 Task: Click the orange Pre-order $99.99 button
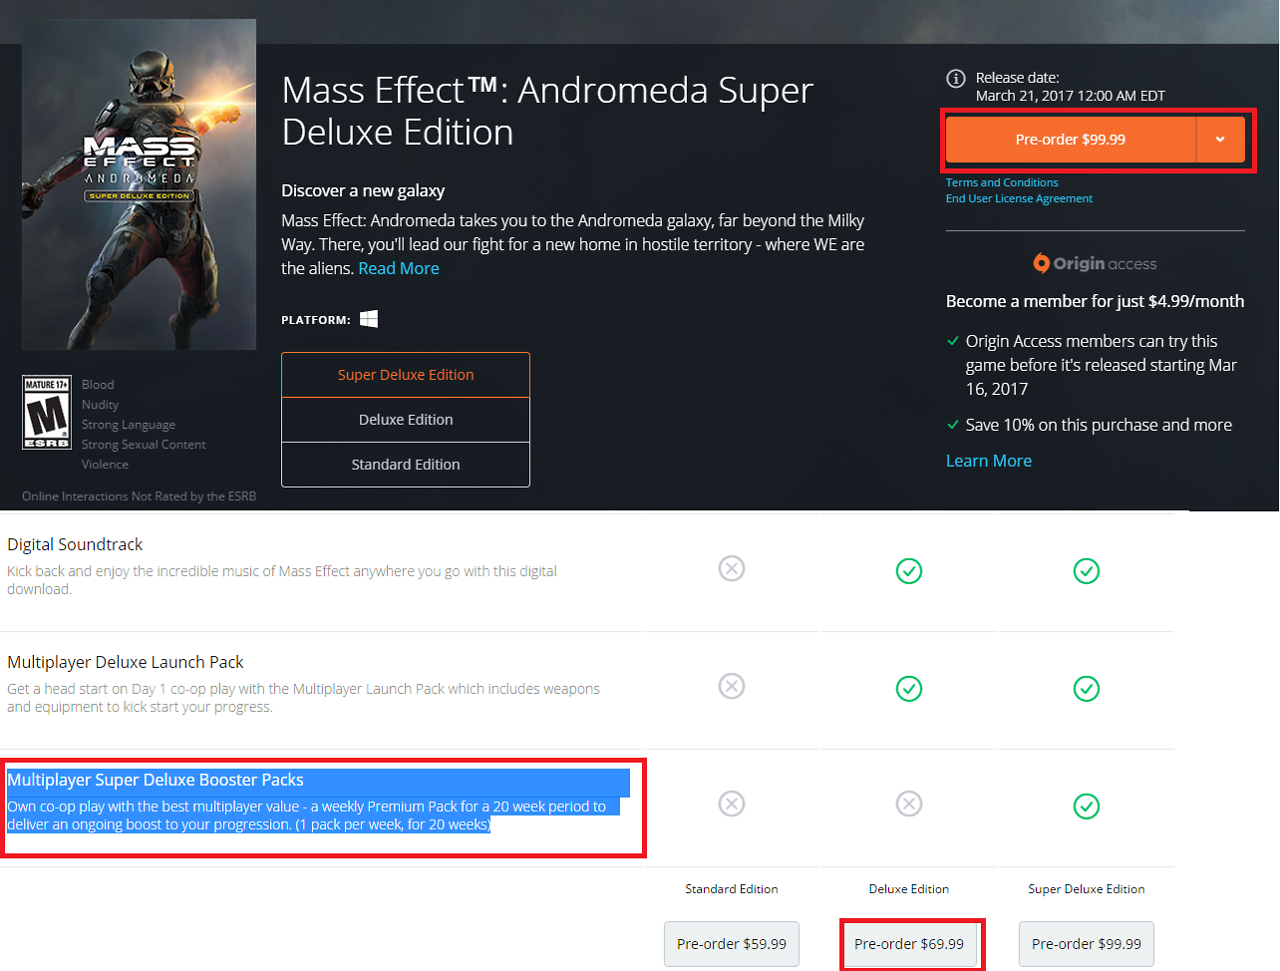click(1070, 140)
